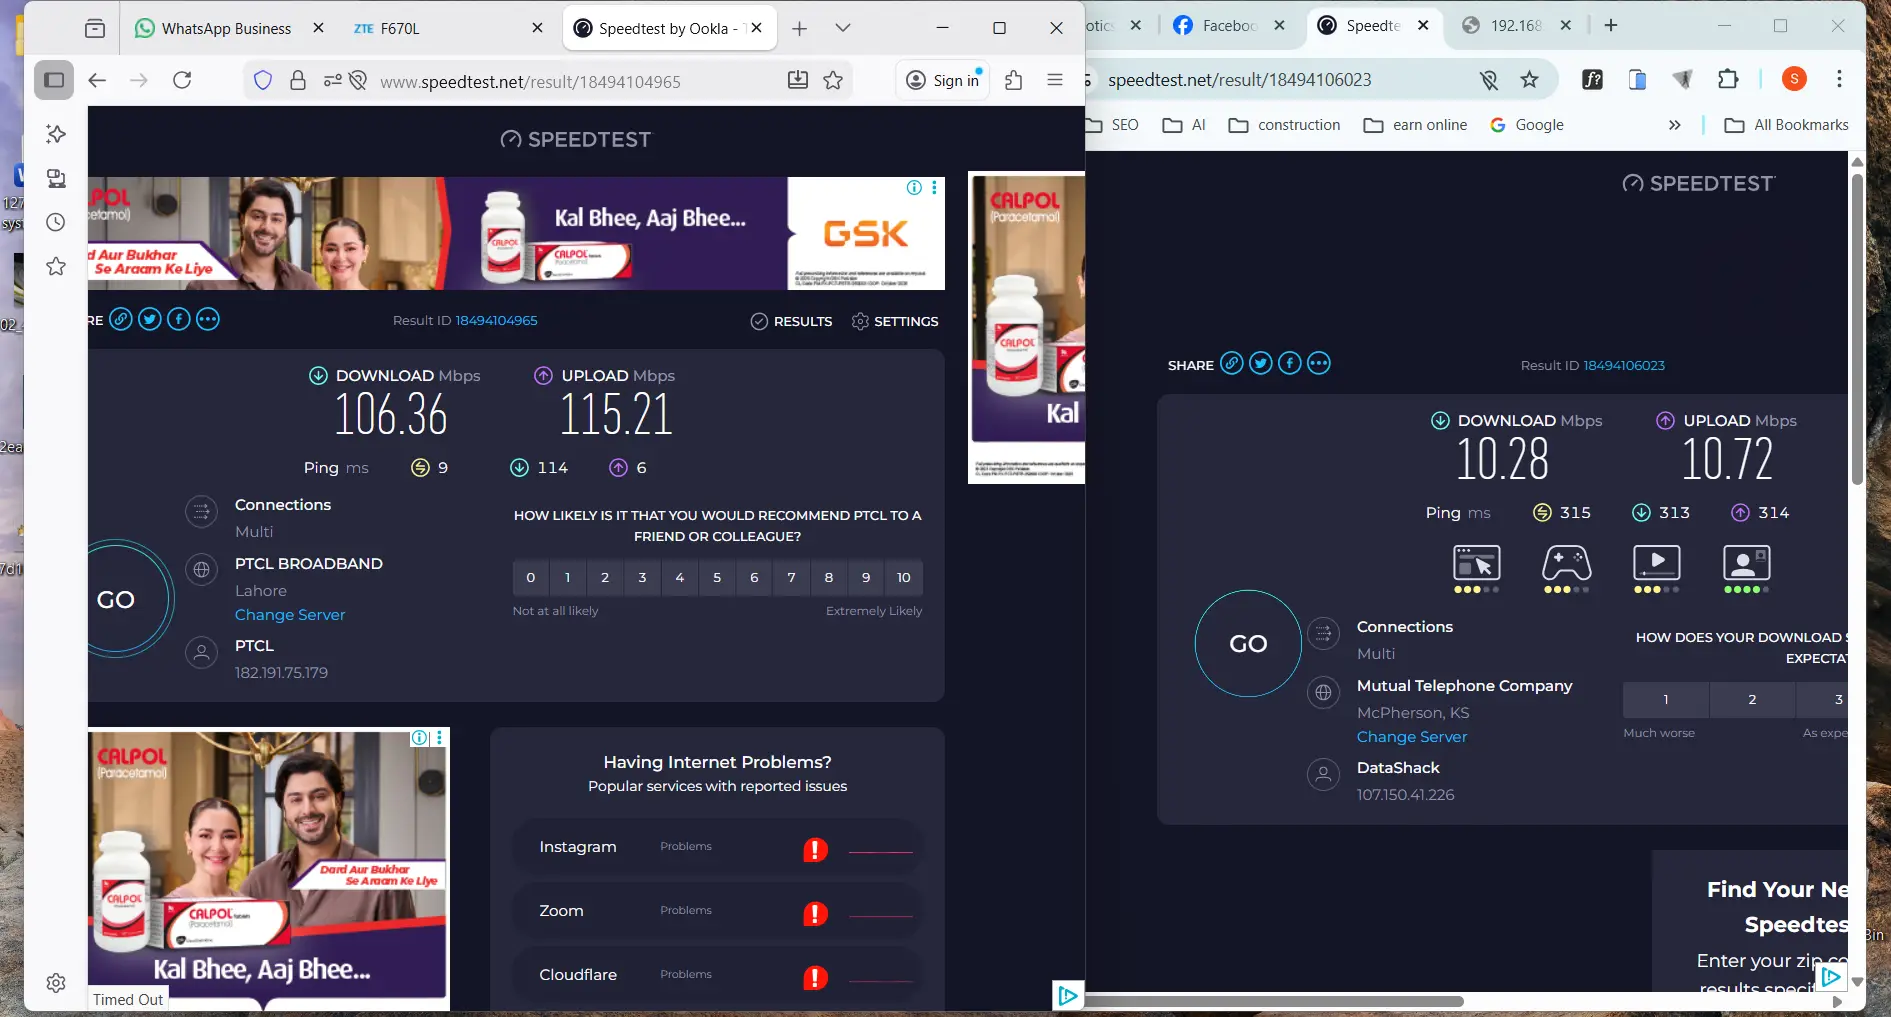Viewport: 1891px width, 1017px height.
Task: Open the Firefox extensions puzzle icon
Action: point(1013,81)
